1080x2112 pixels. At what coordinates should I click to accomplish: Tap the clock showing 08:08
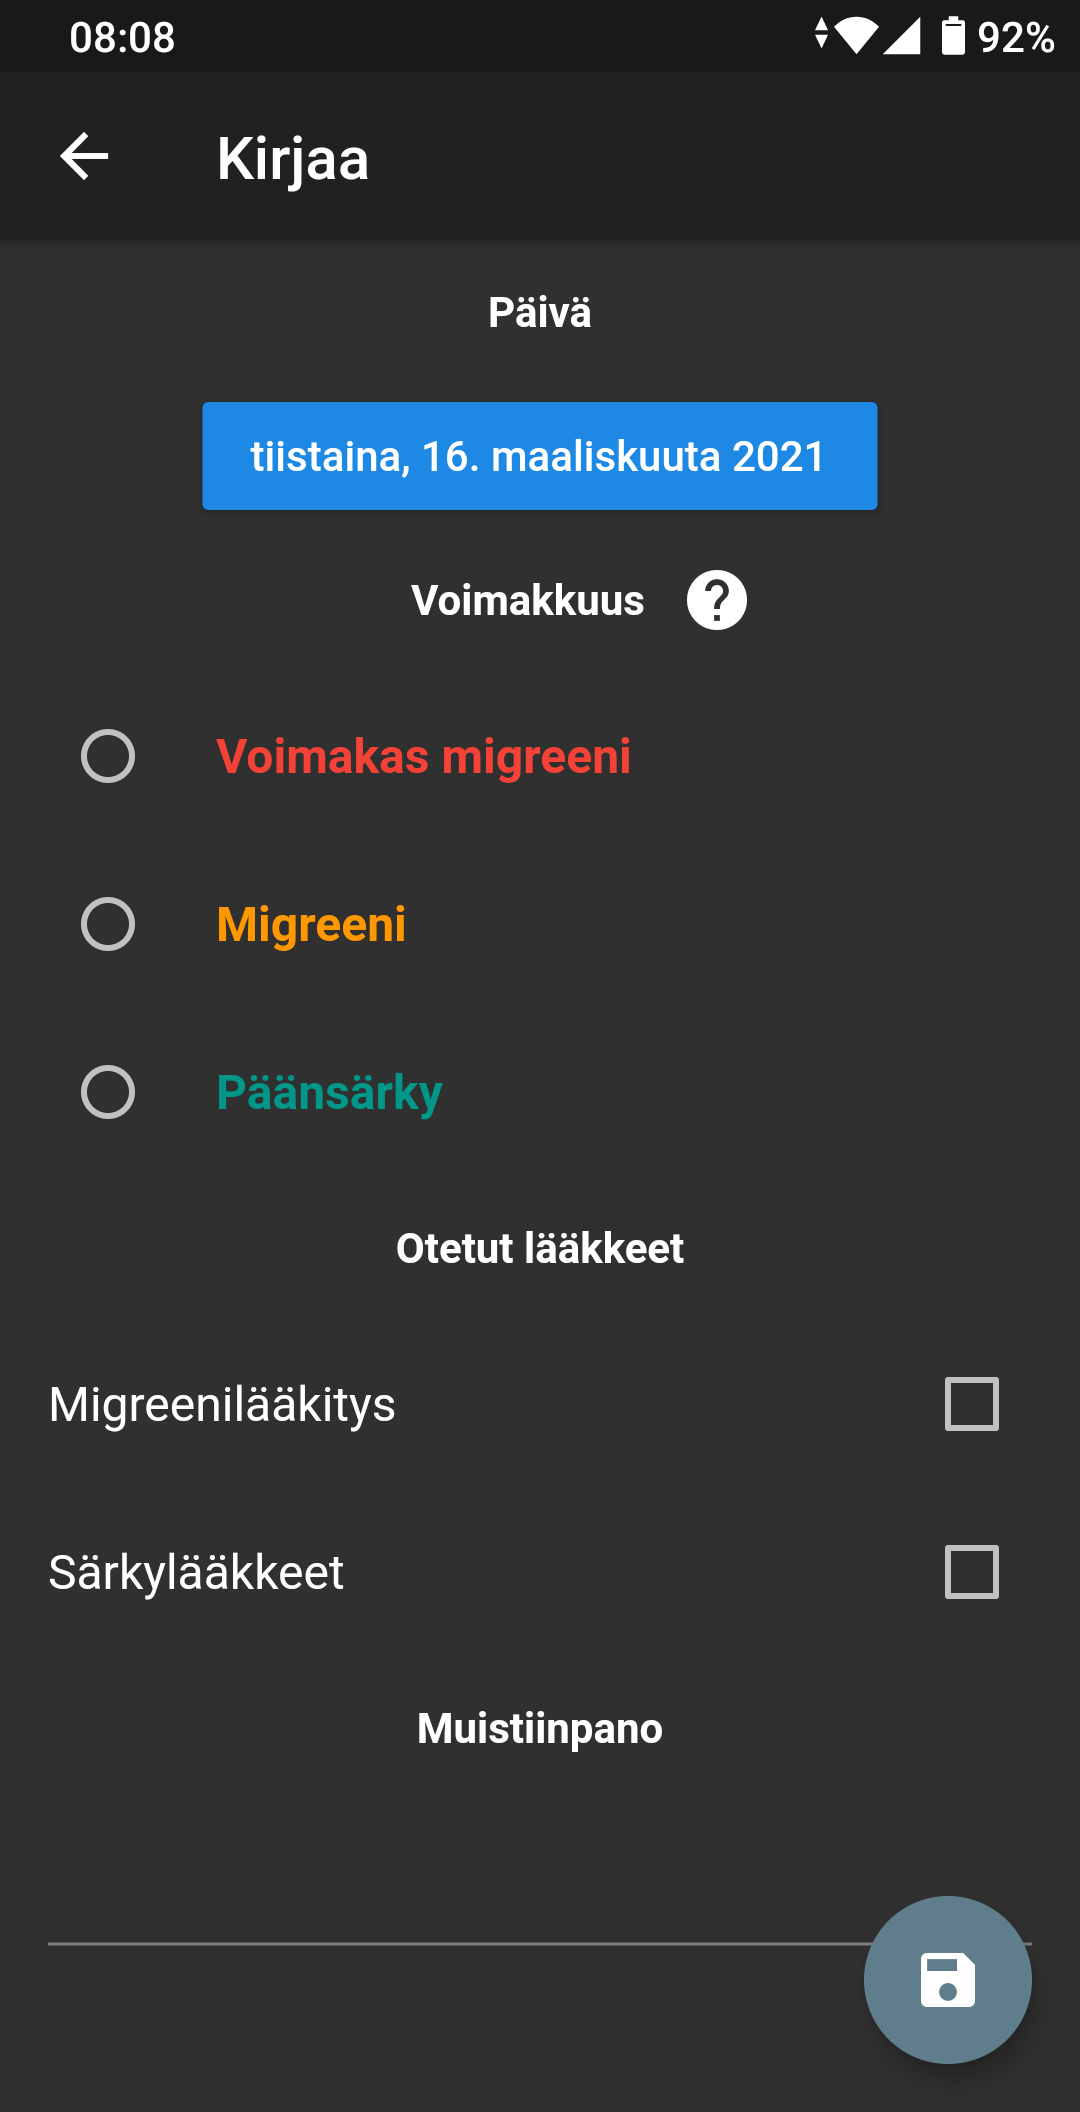(x=122, y=37)
